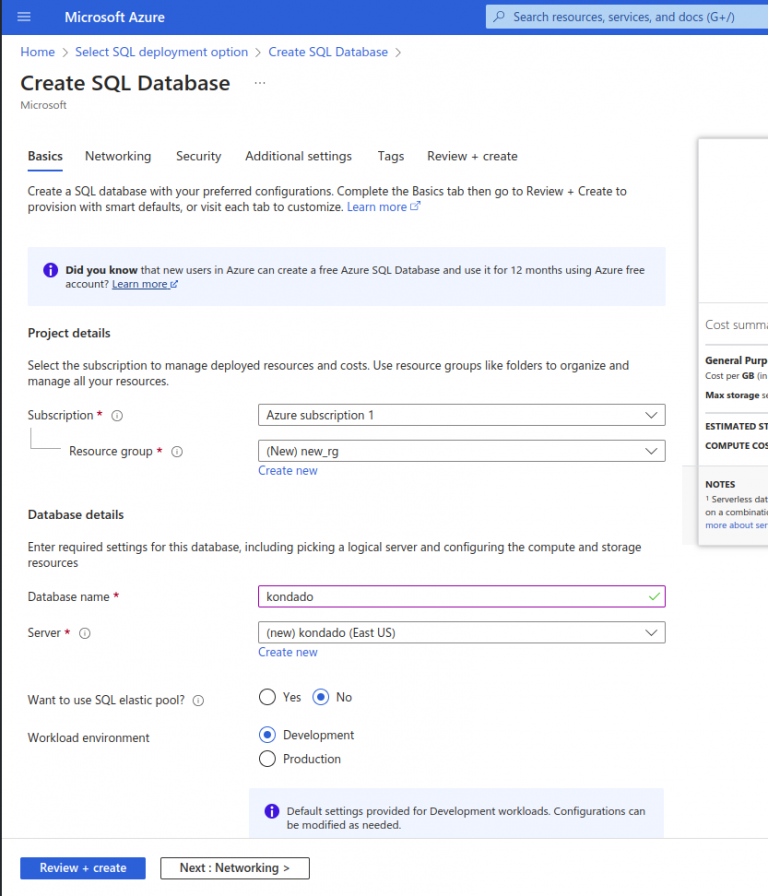Switch to the Networking tab
The height and width of the screenshot is (896, 768).
click(118, 156)
